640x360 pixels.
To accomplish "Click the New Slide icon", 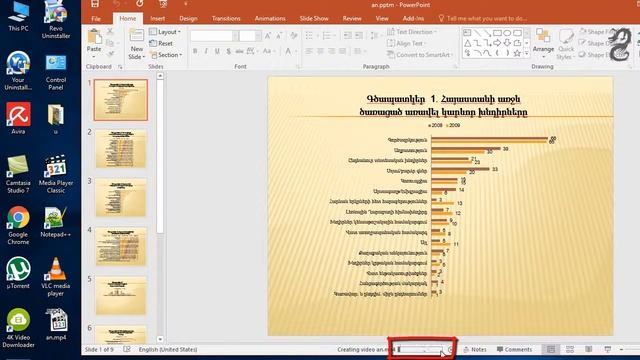I will [x=136, y=36].
